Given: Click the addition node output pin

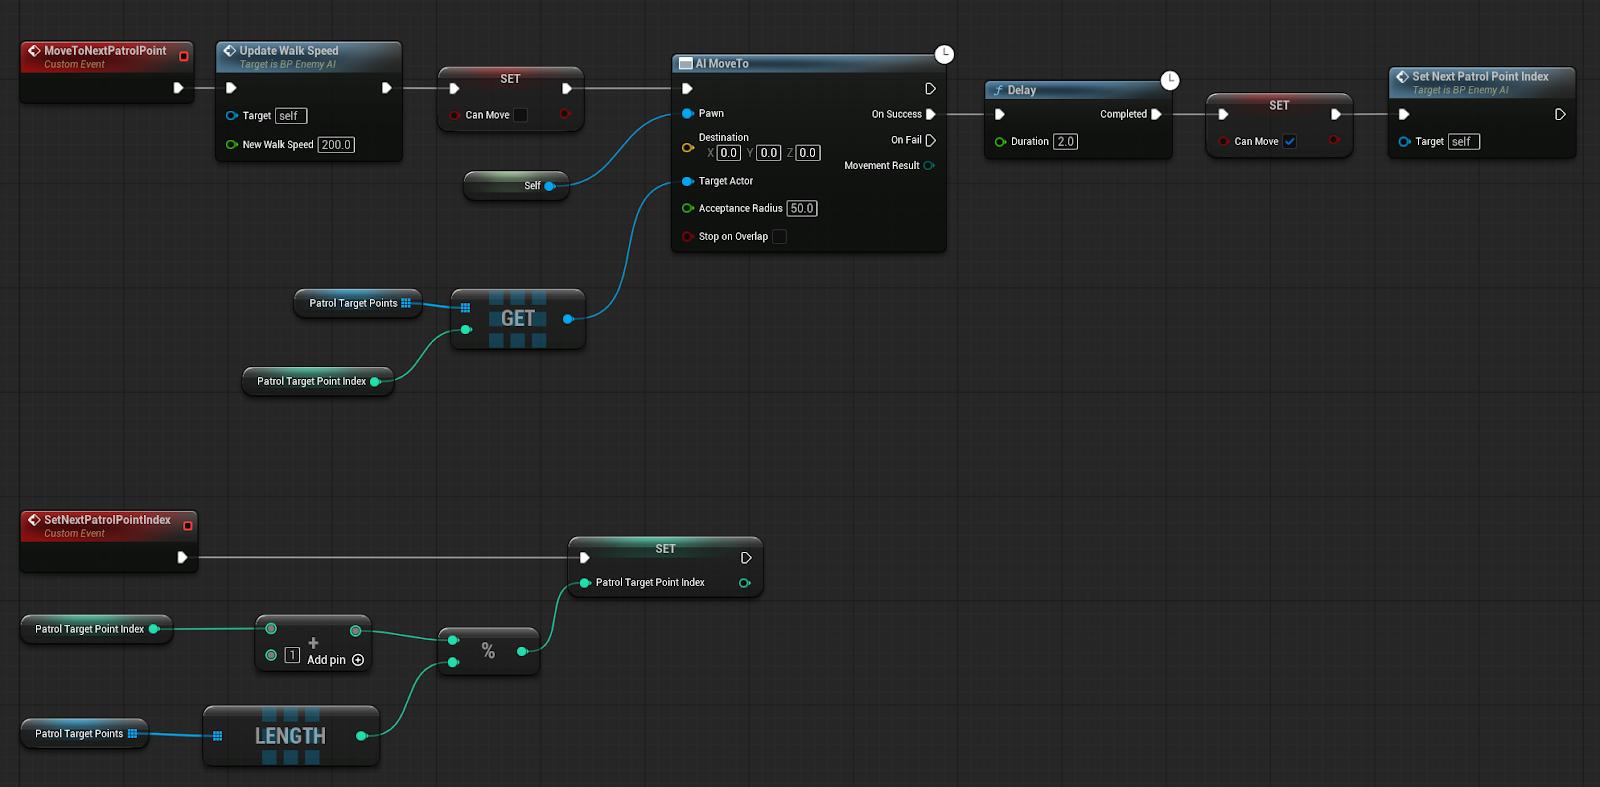Looking at the screenshot, I should (355, 631).
